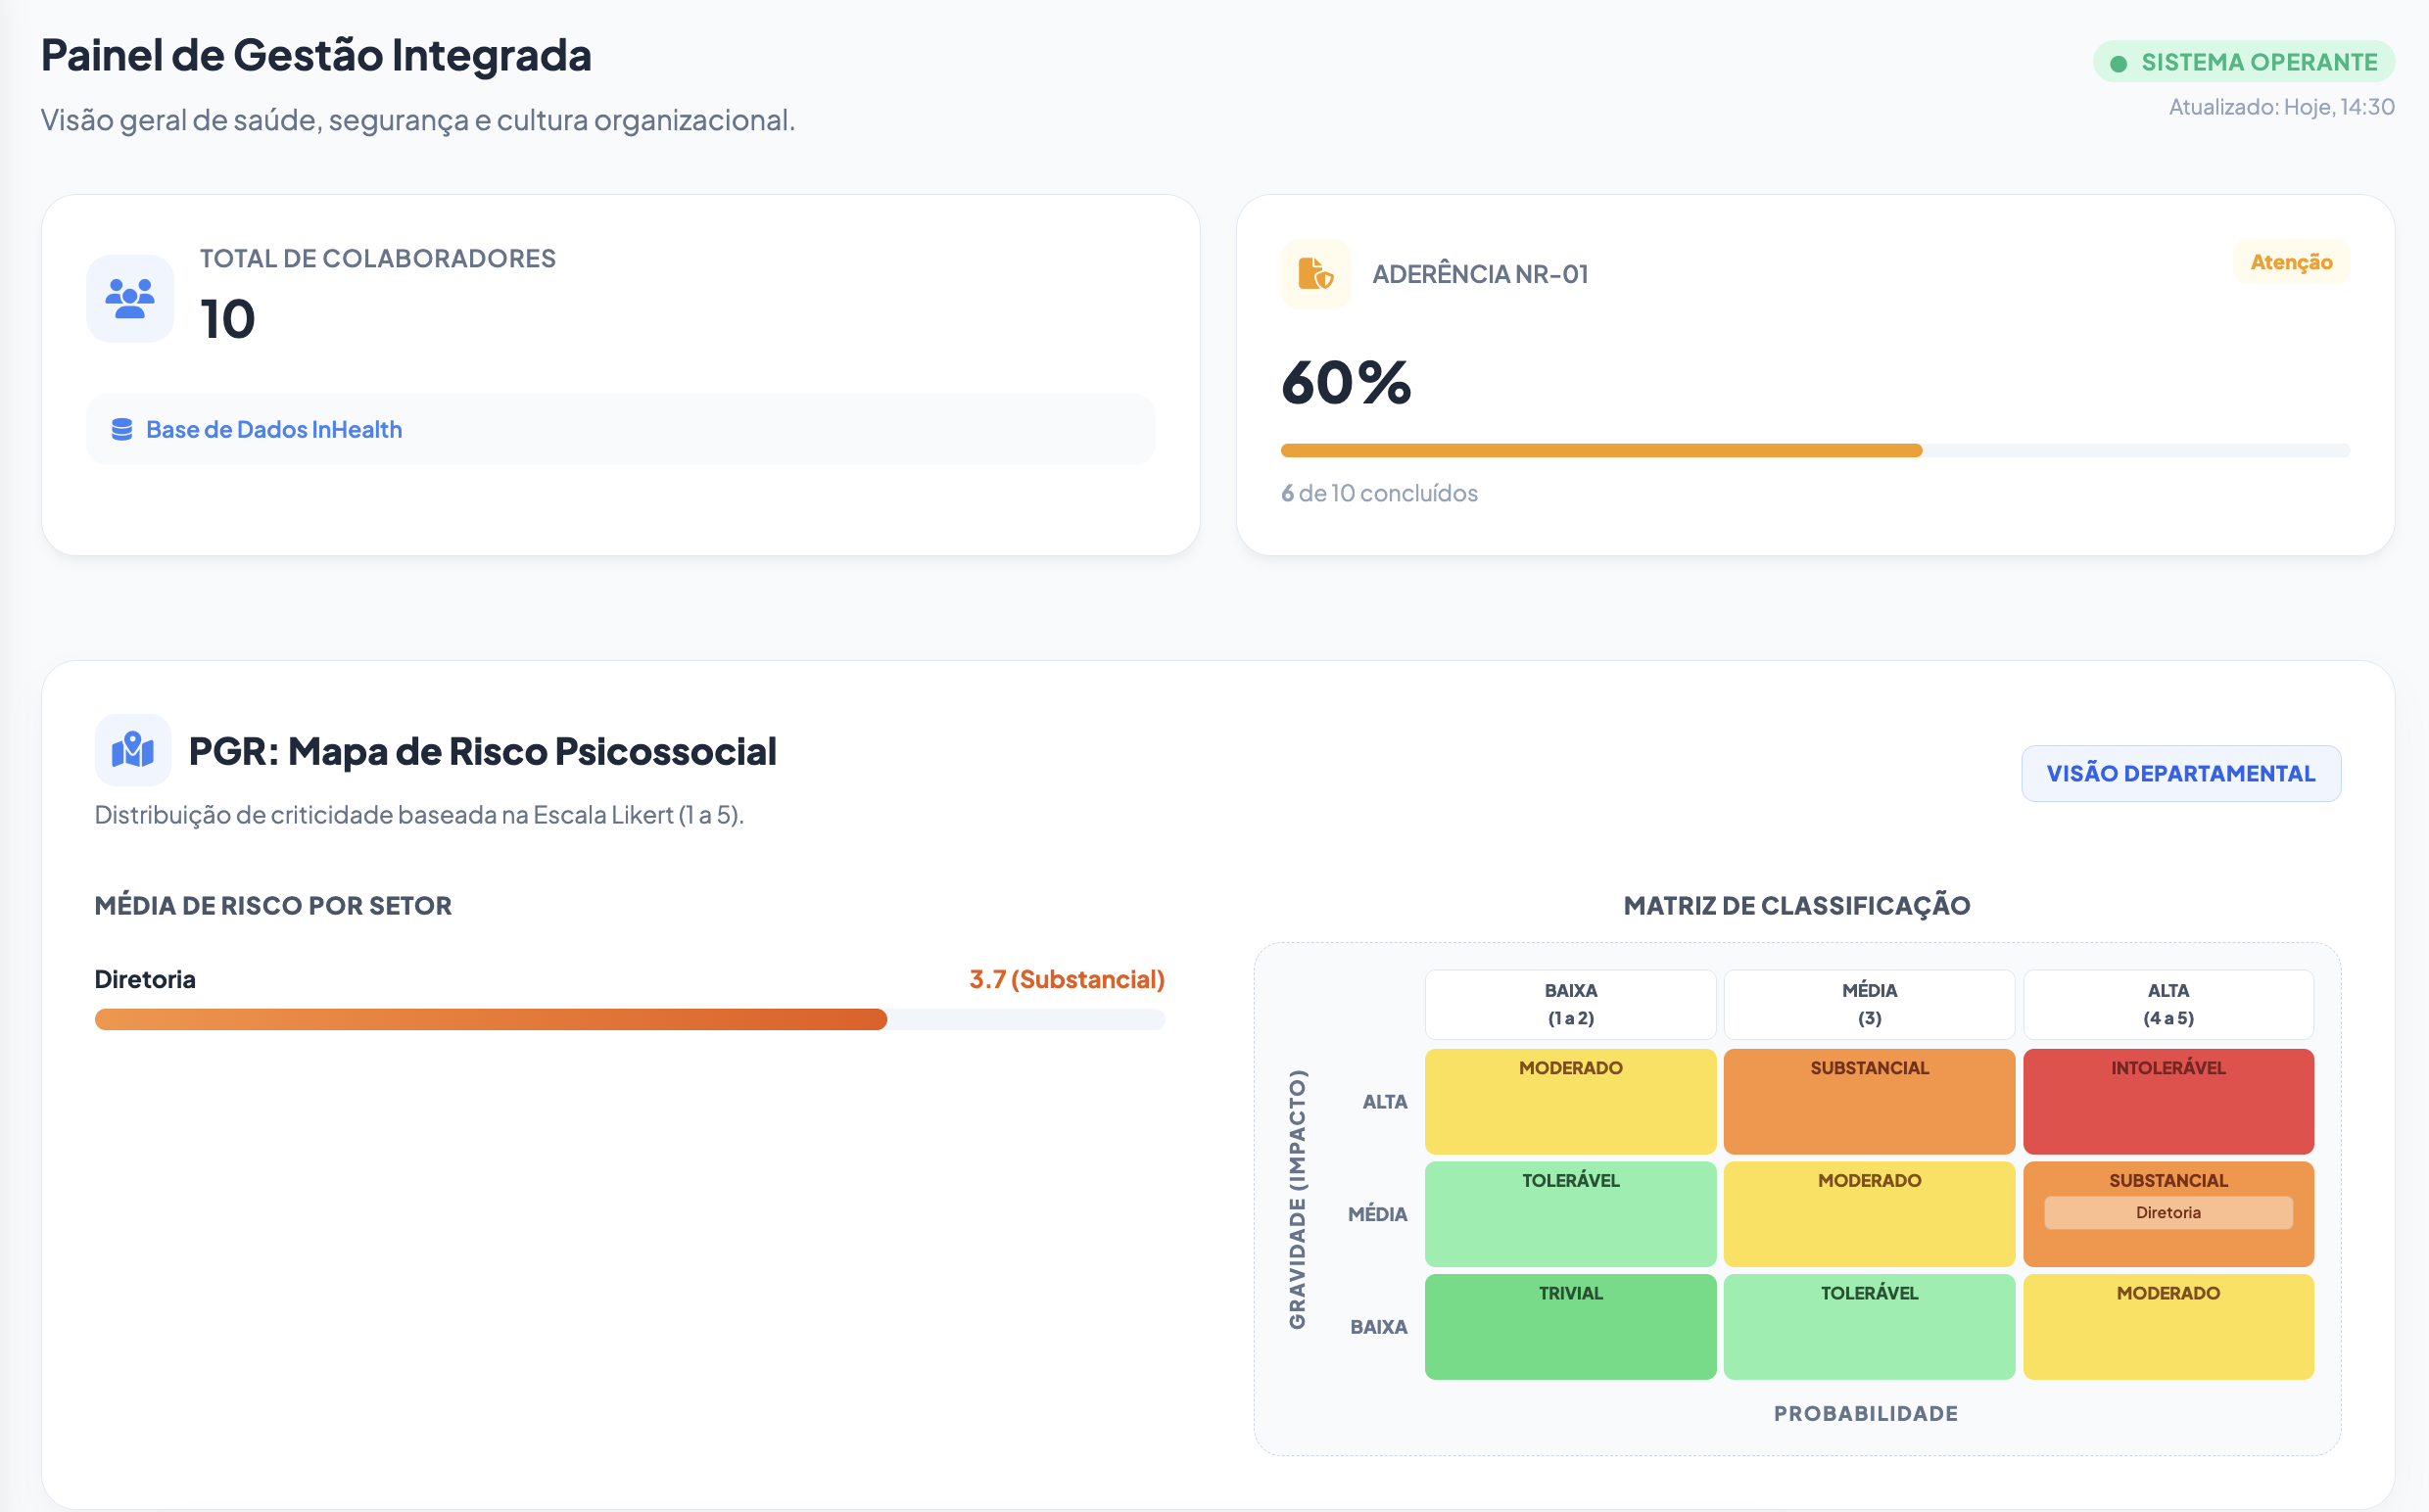
Task: Open the Base de Dados InHealth link
Action: [x=273, y=429]
